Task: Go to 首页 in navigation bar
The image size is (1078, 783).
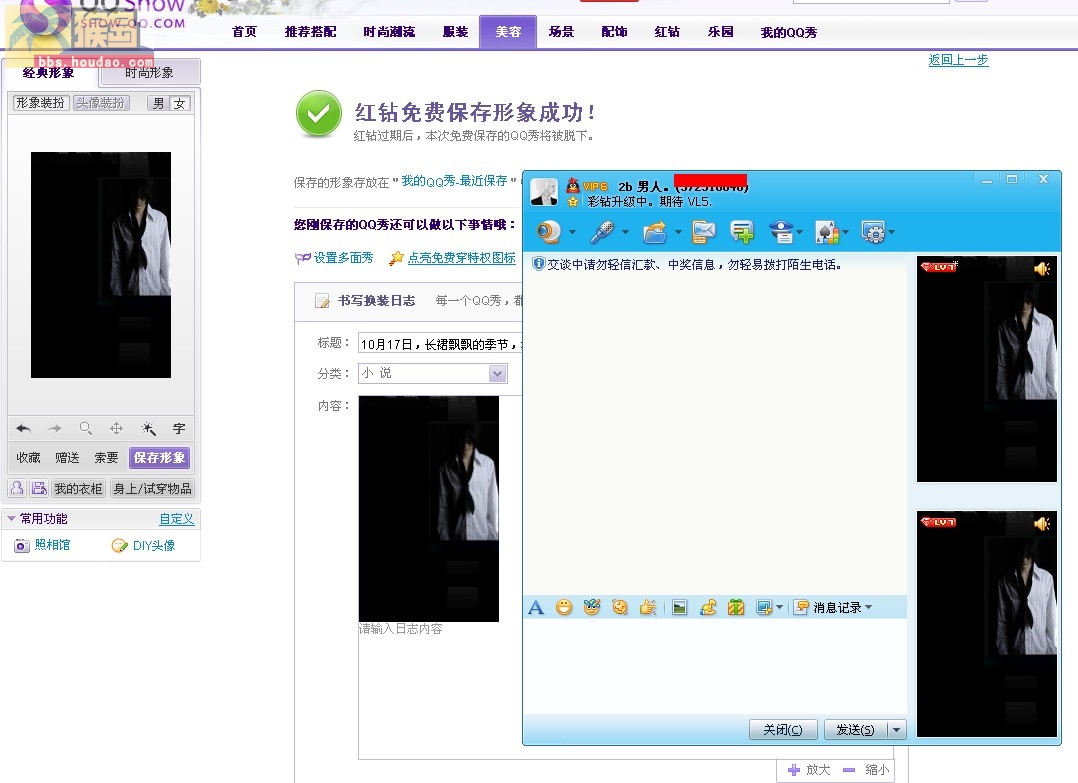Action: click(244, 32)
